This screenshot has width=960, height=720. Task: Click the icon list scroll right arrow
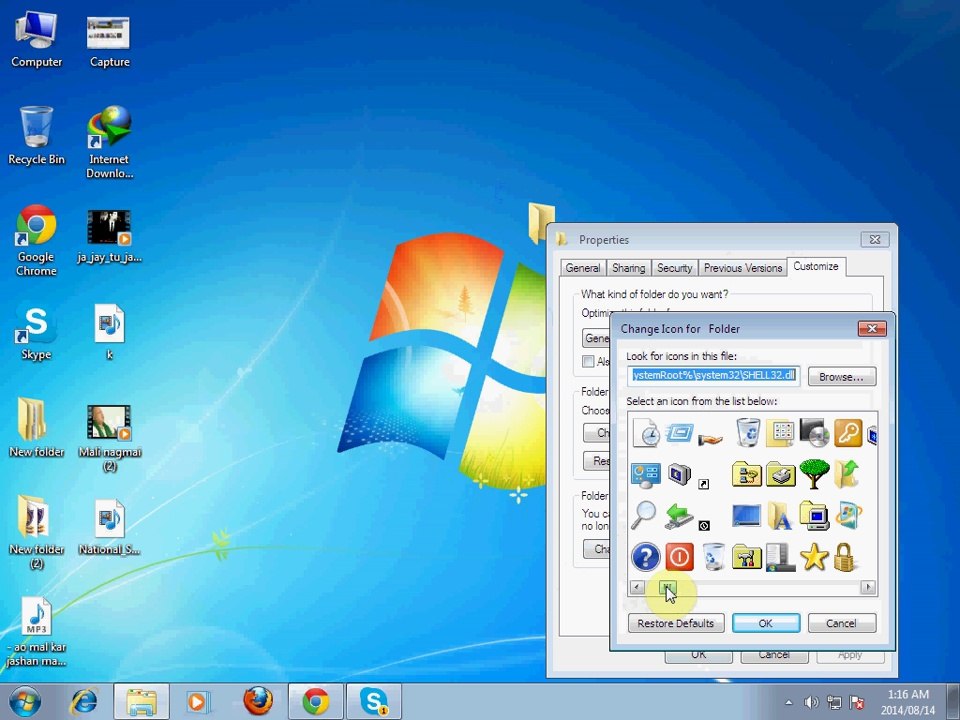868,587
